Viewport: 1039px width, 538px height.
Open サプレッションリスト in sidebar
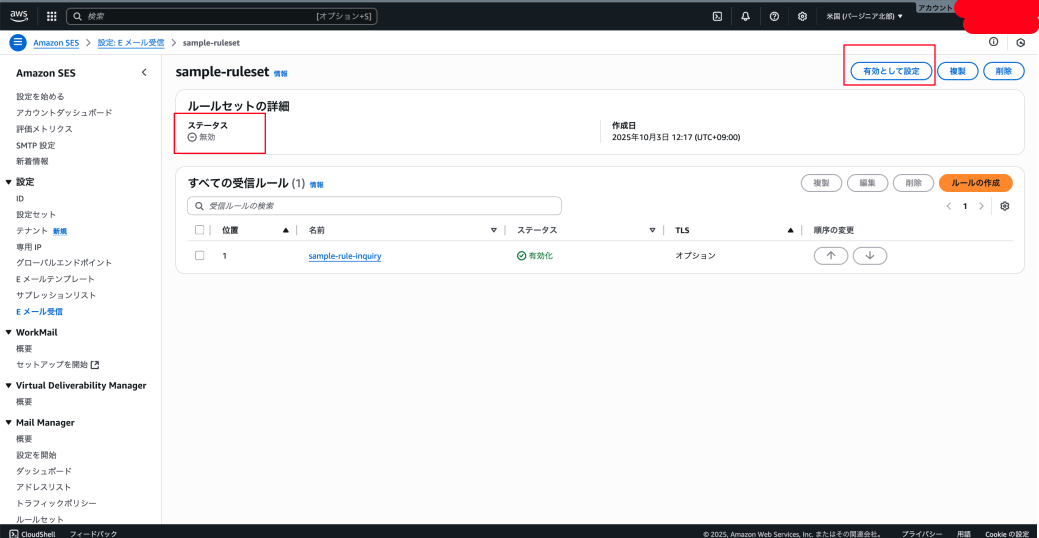[x=56, y=296]
